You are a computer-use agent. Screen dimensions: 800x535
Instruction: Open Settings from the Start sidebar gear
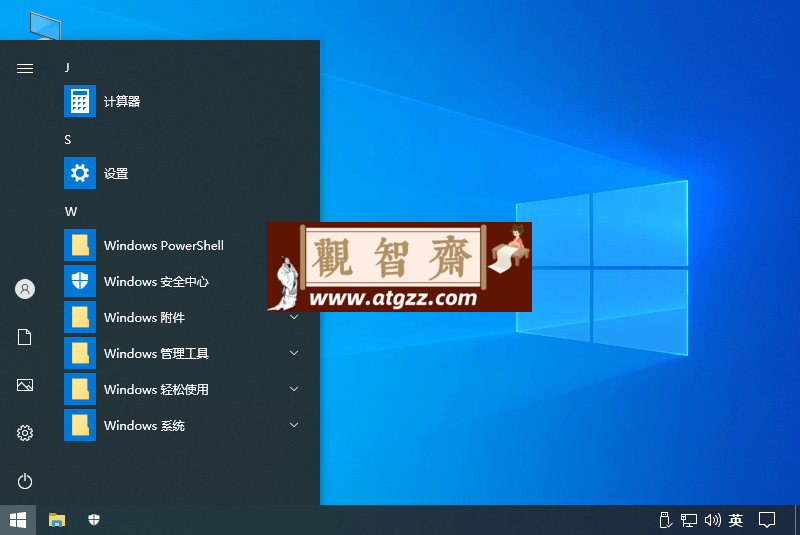(x=24, y=433)
